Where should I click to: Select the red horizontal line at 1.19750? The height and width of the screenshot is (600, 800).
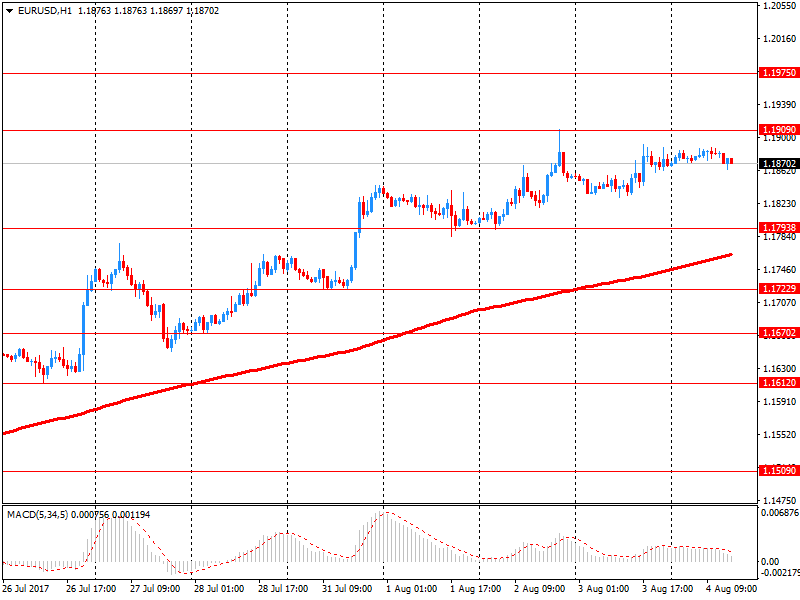point(380,73)
